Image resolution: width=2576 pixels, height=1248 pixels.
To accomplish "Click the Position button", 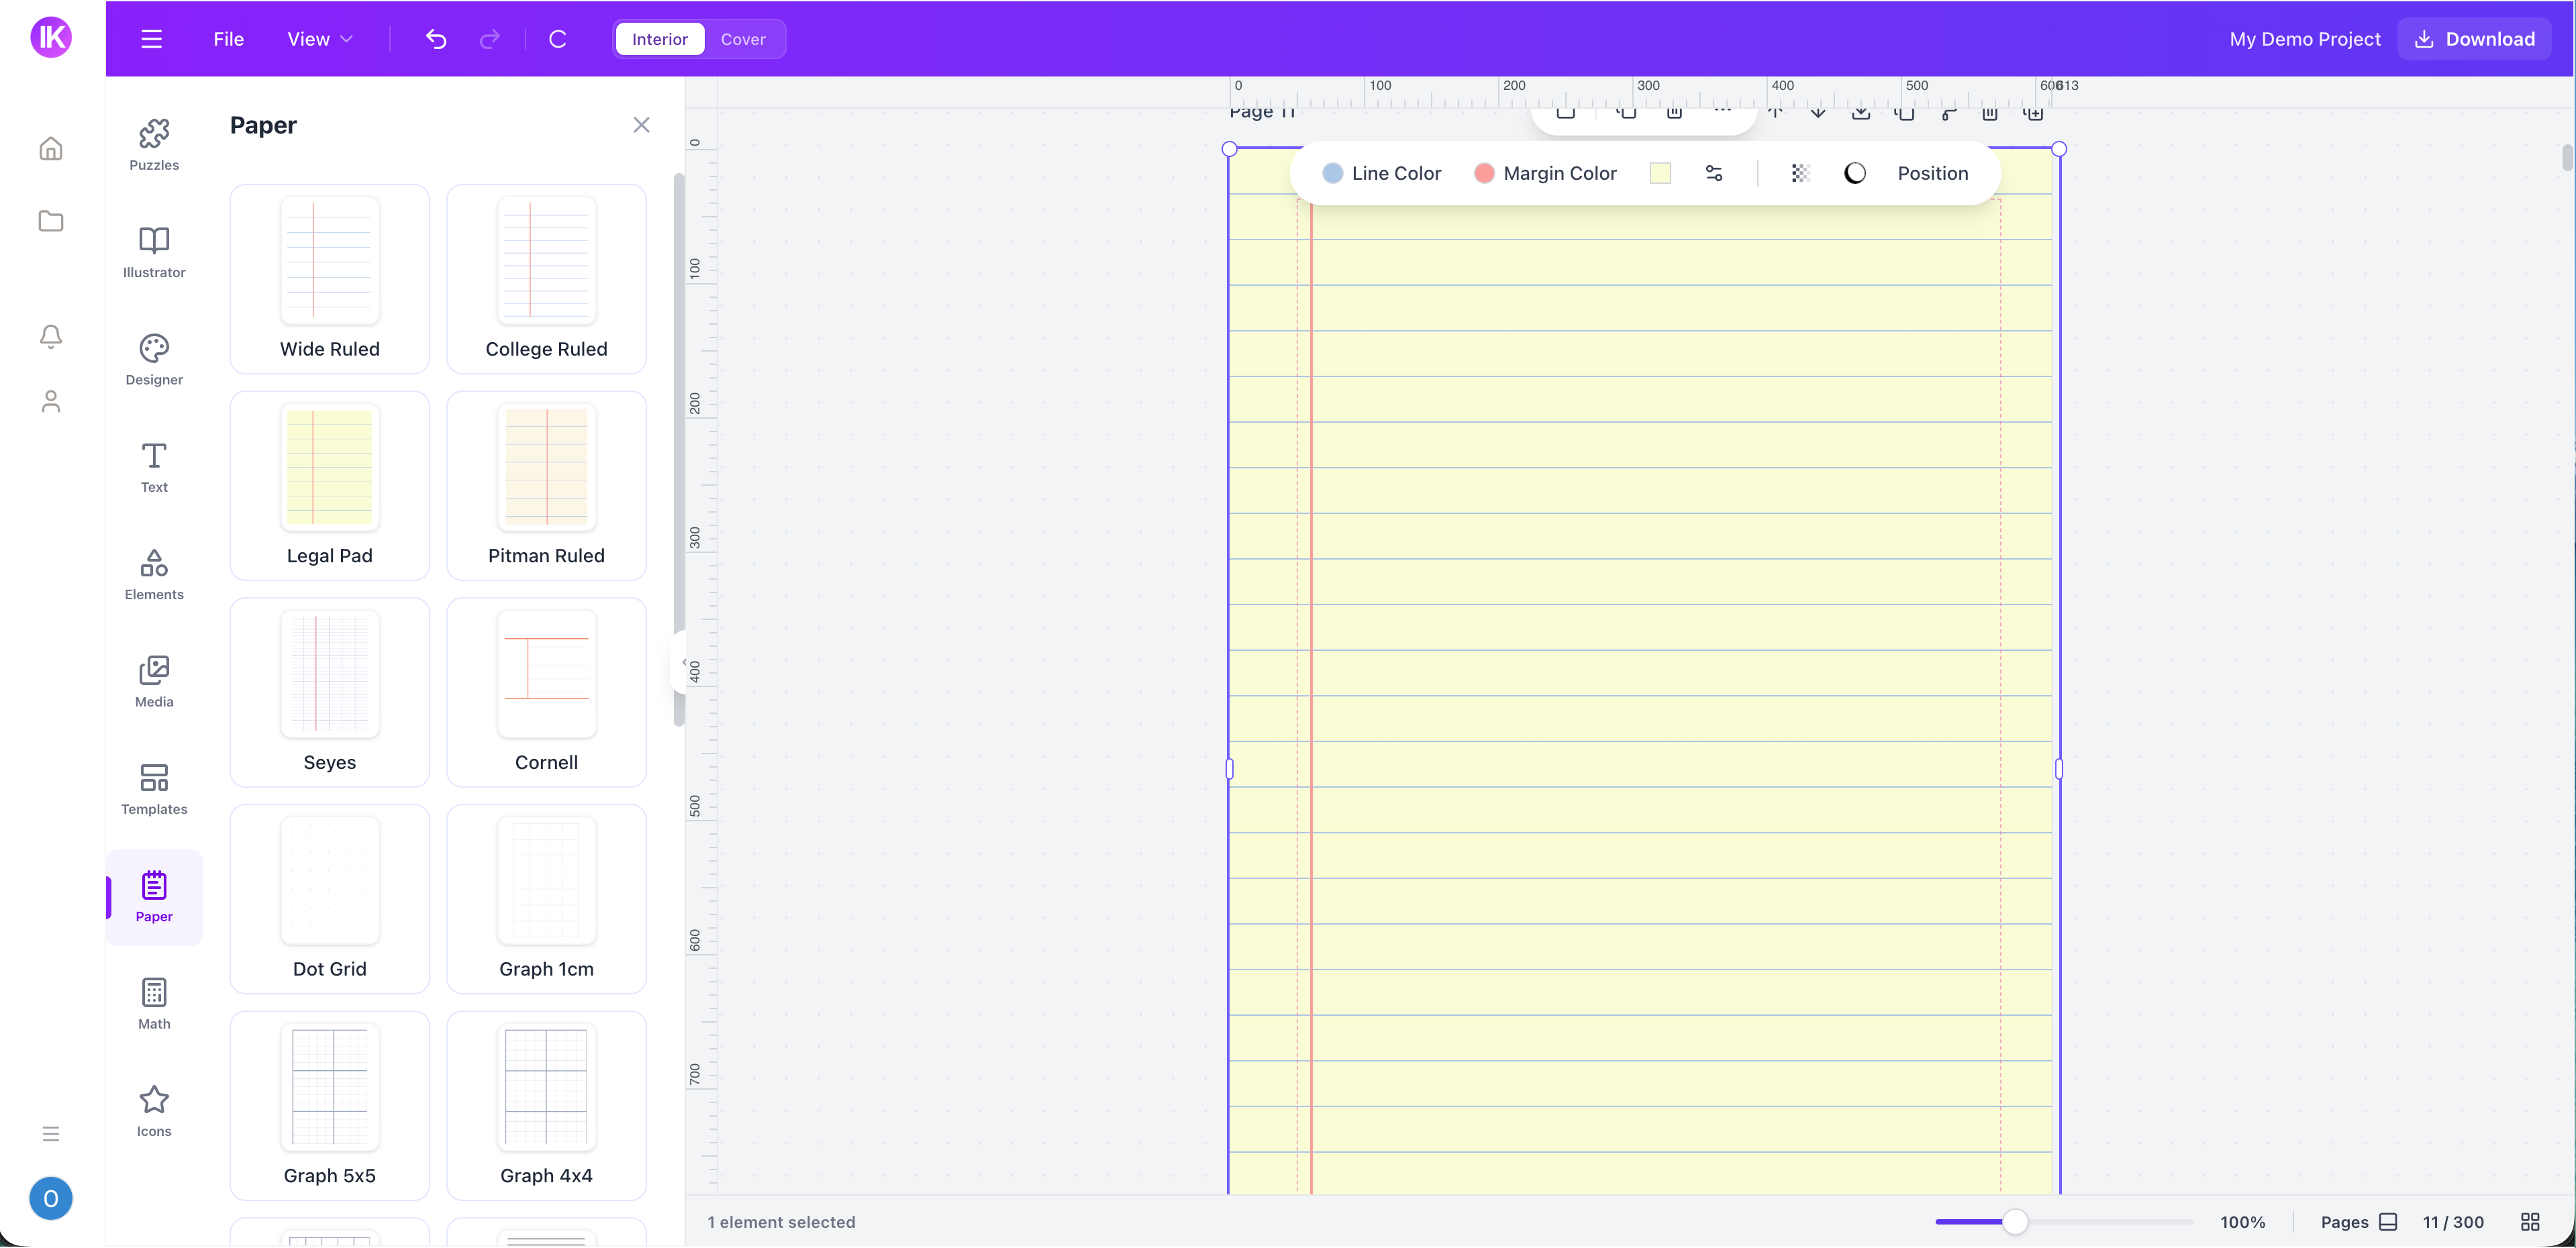I will click(x=1932, y=173).
